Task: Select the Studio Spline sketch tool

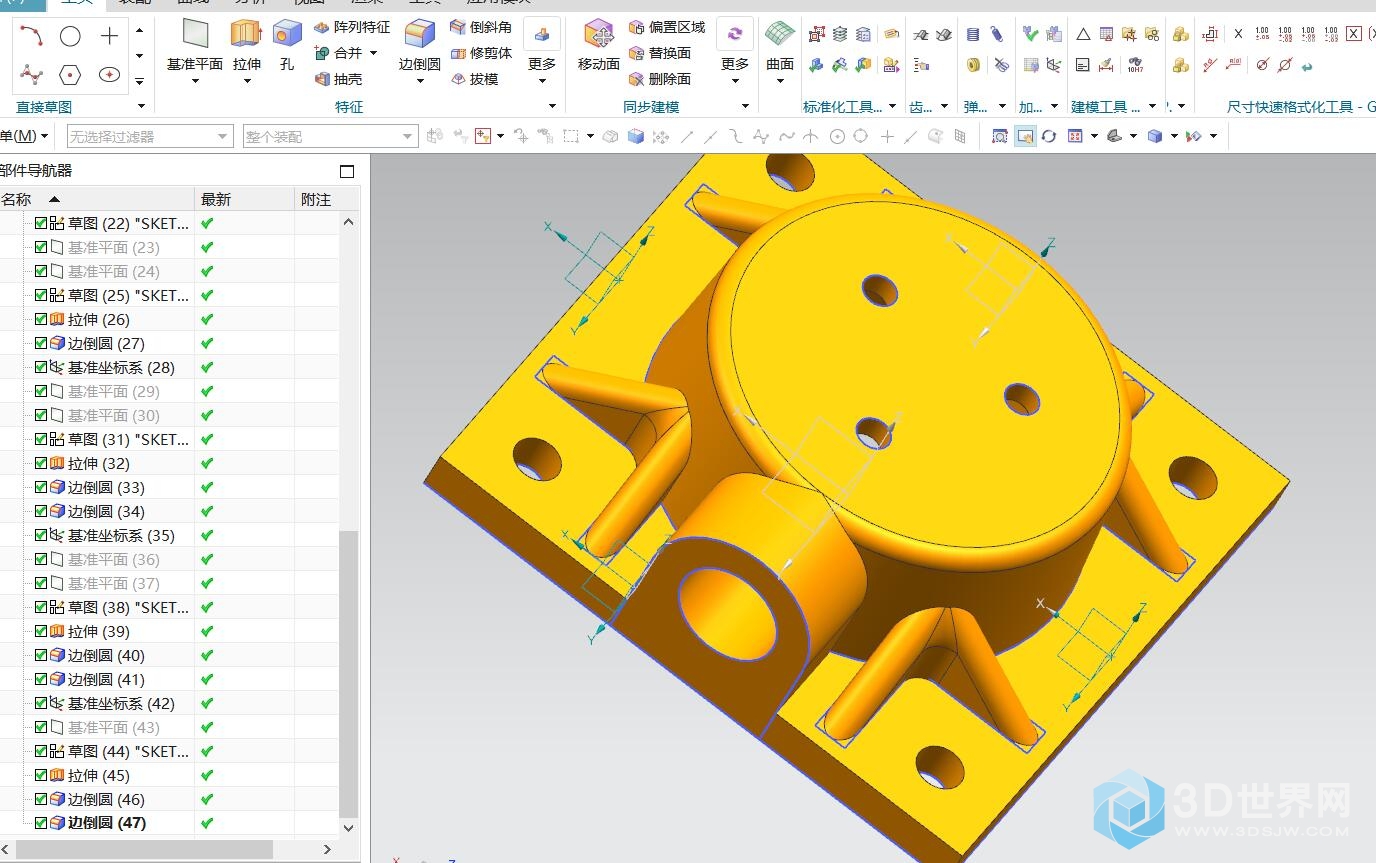Action: [x=31, y=75]
